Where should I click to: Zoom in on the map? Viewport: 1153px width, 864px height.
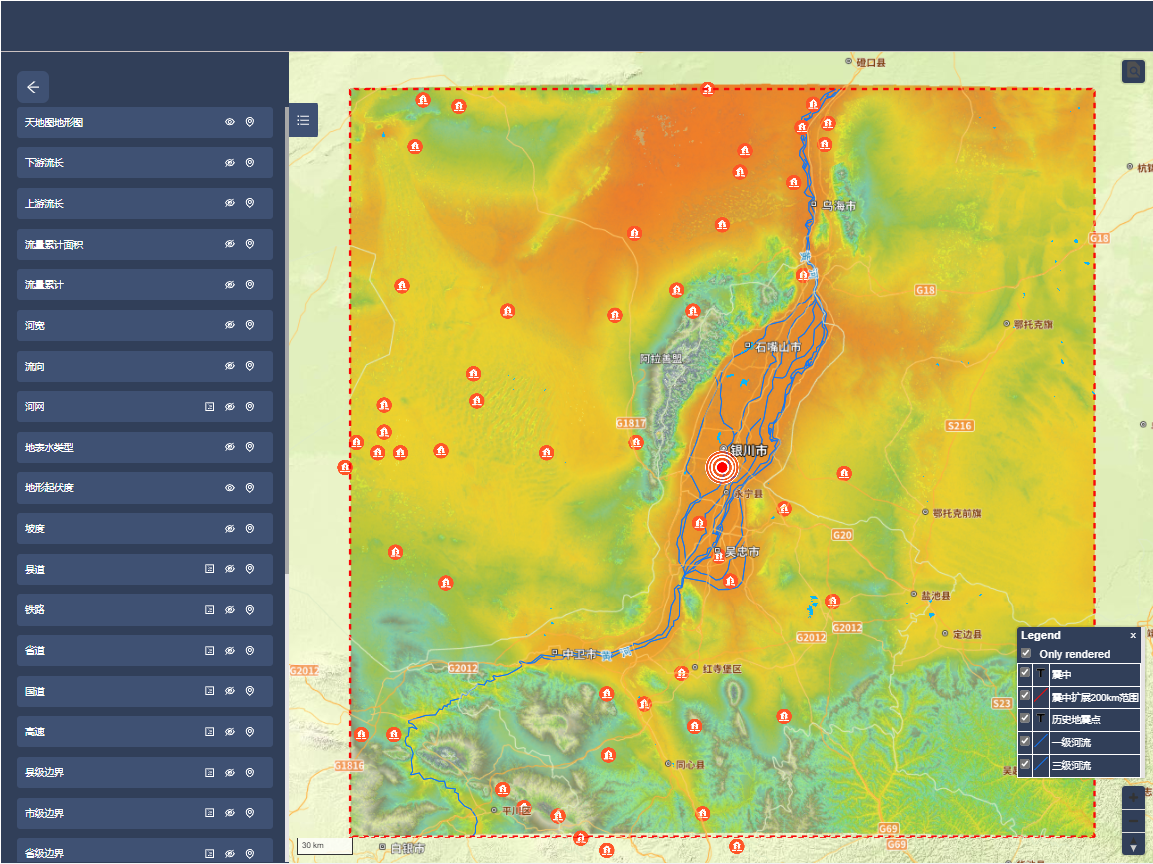coord(1133,798)
